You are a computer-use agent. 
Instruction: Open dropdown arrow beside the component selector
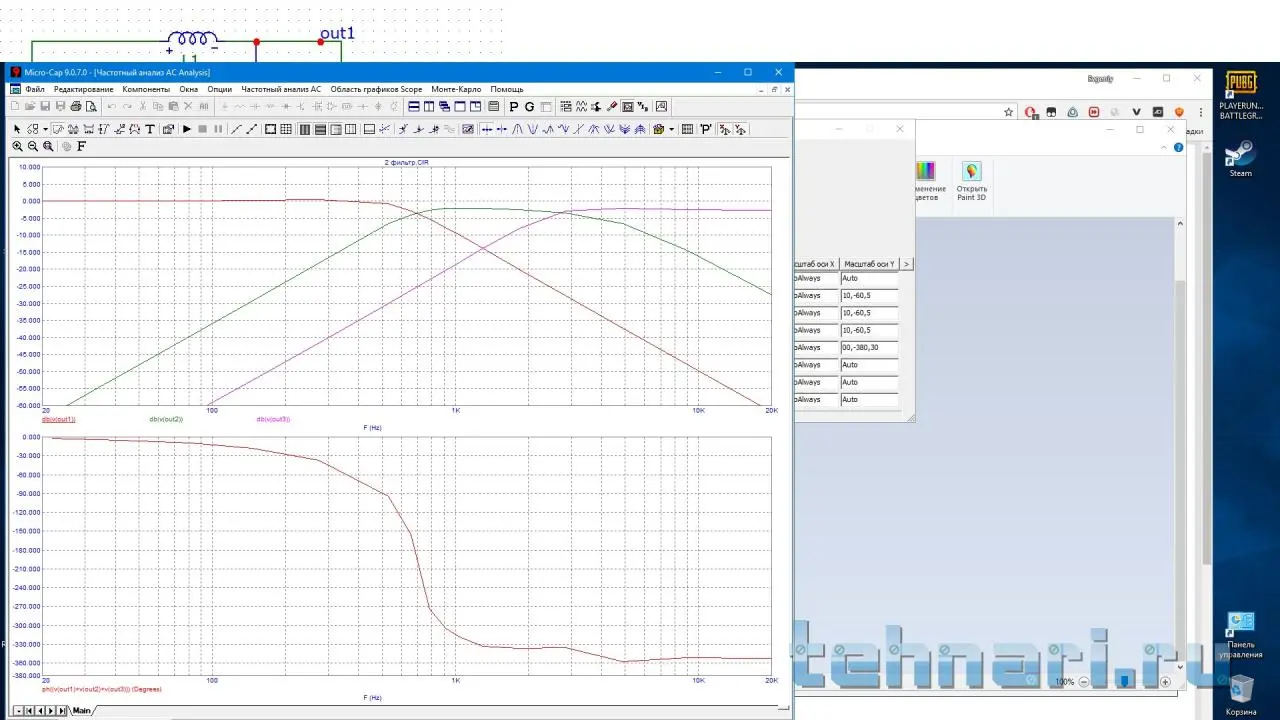[45, 129]
